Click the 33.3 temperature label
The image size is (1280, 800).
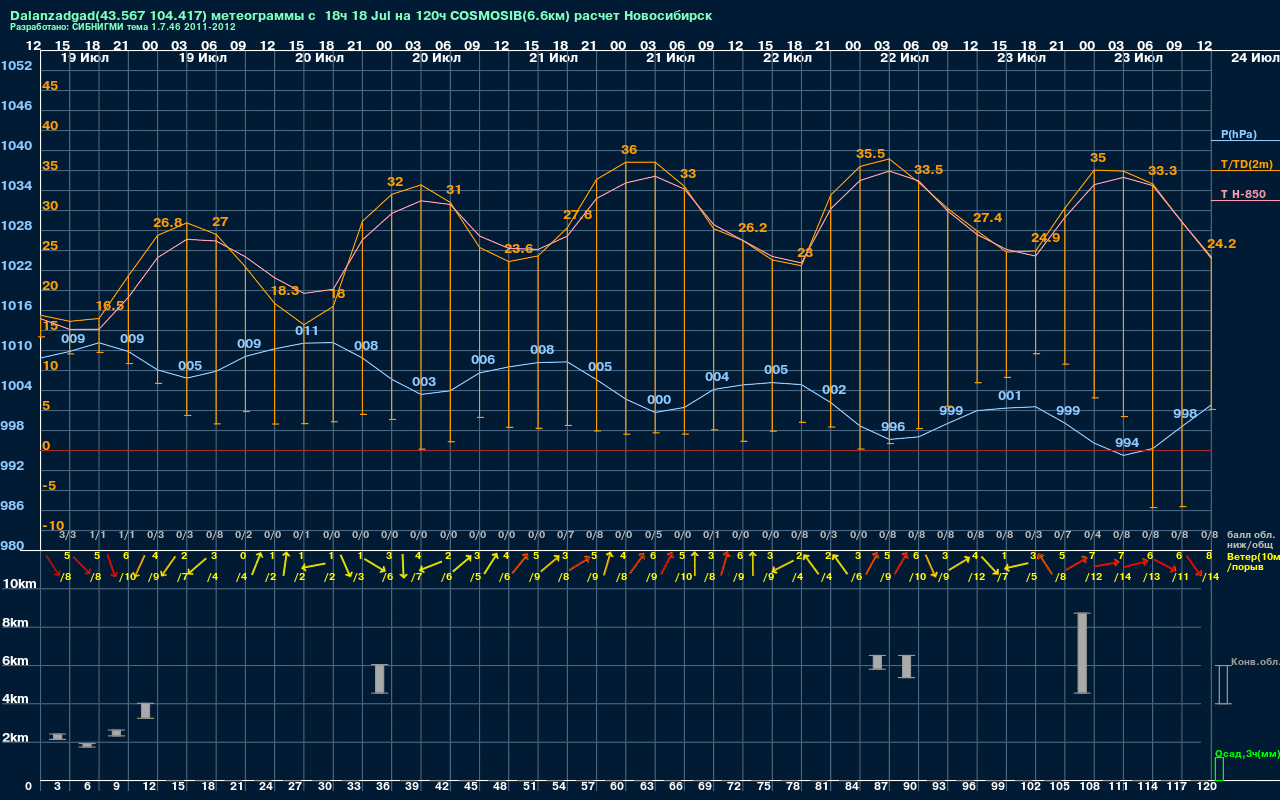click(1162, 171)
